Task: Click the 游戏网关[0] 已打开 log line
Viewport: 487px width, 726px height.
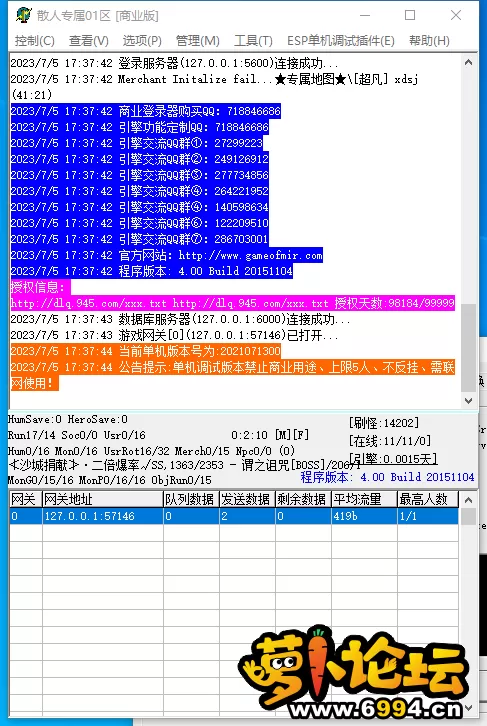Action: [174, 335]
